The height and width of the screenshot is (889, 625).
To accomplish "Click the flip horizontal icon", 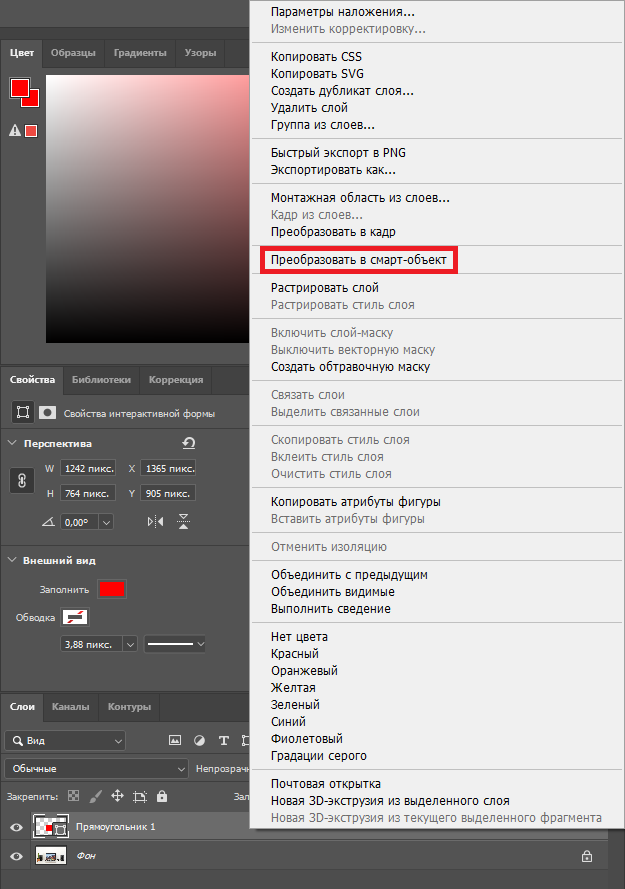I will pyautogui.click(x=155, y=522).
